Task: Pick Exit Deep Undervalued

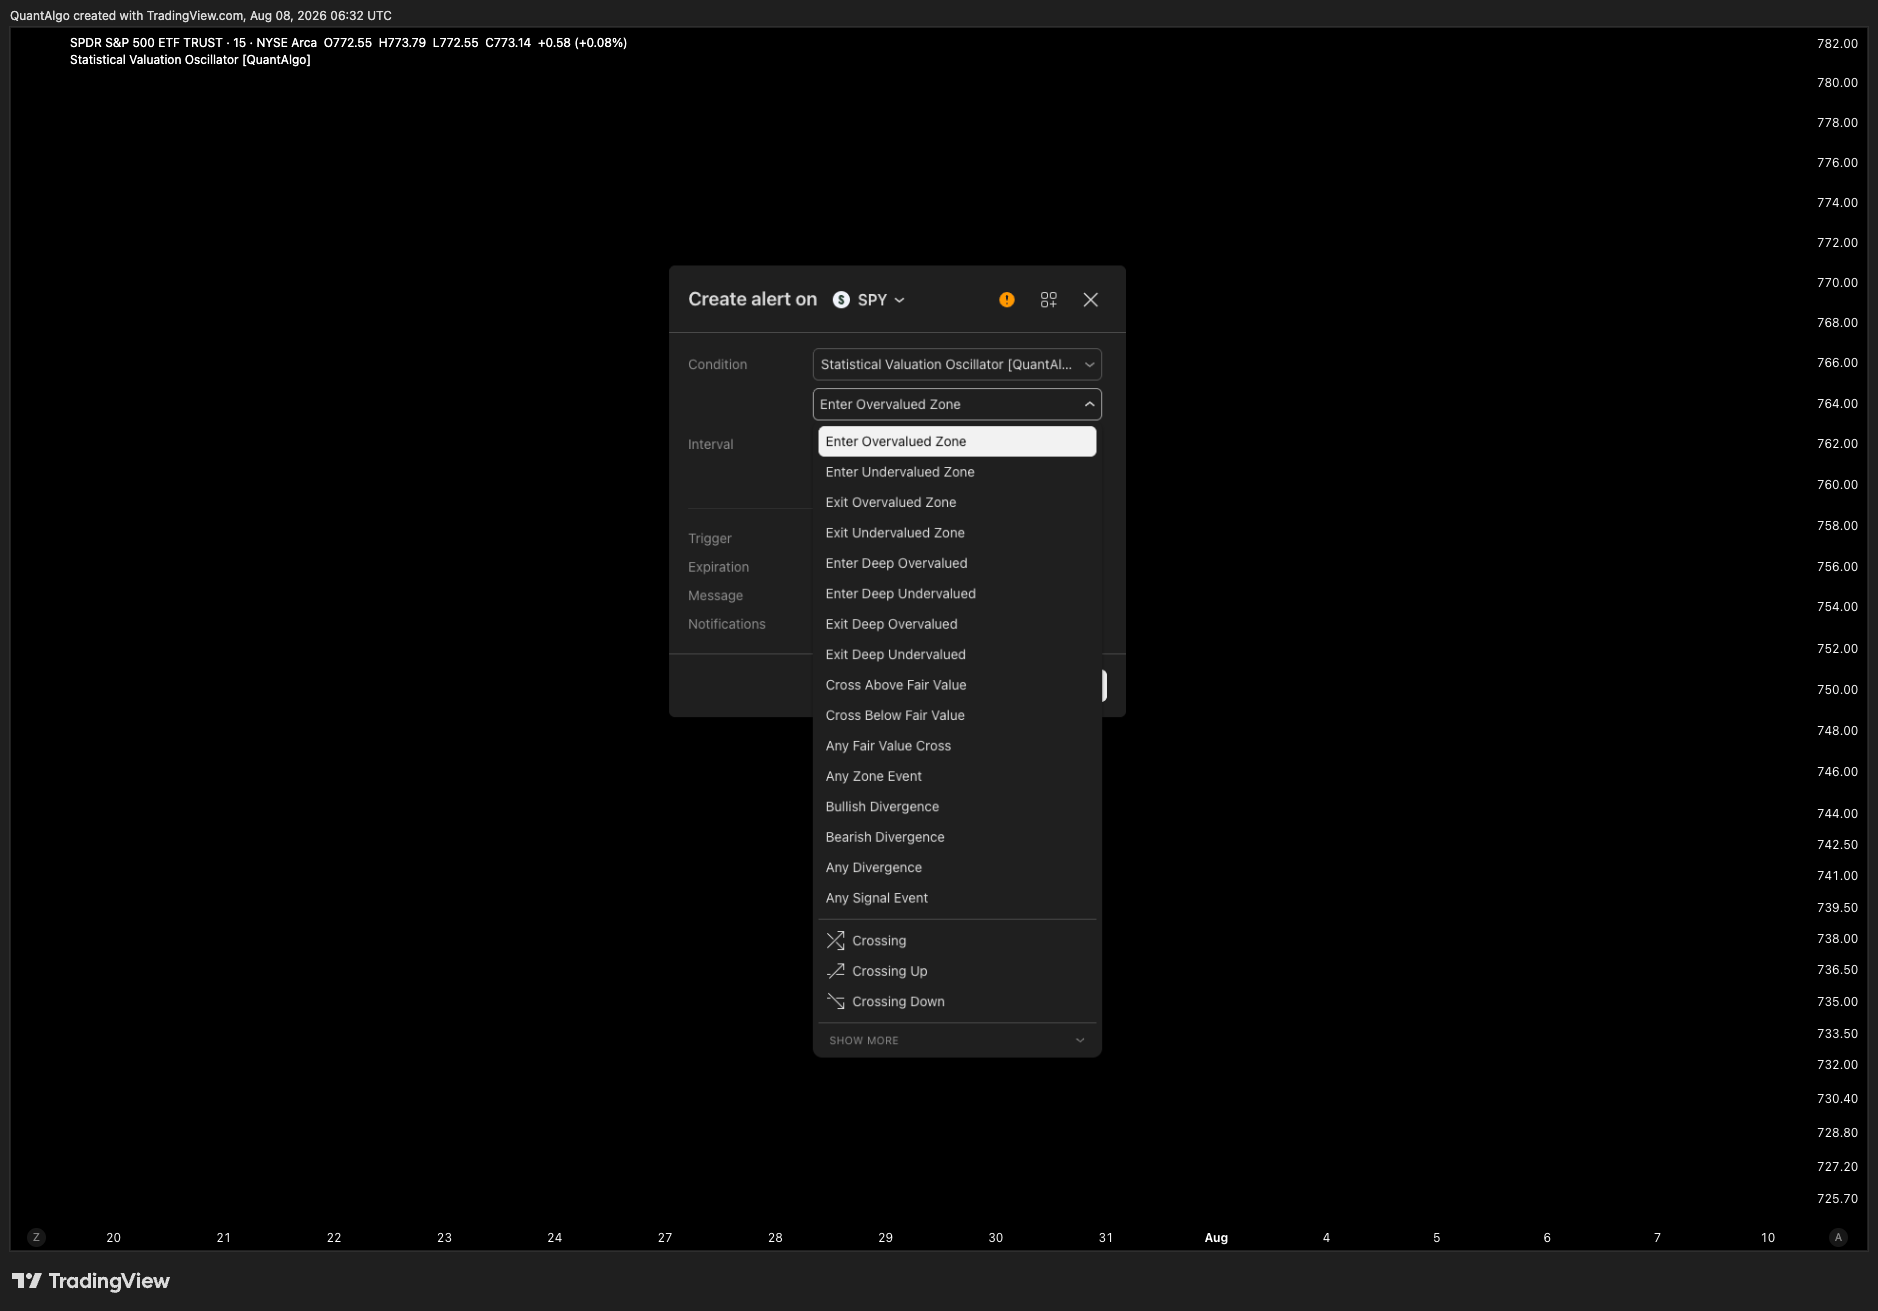Action: [x=957, y=655]
